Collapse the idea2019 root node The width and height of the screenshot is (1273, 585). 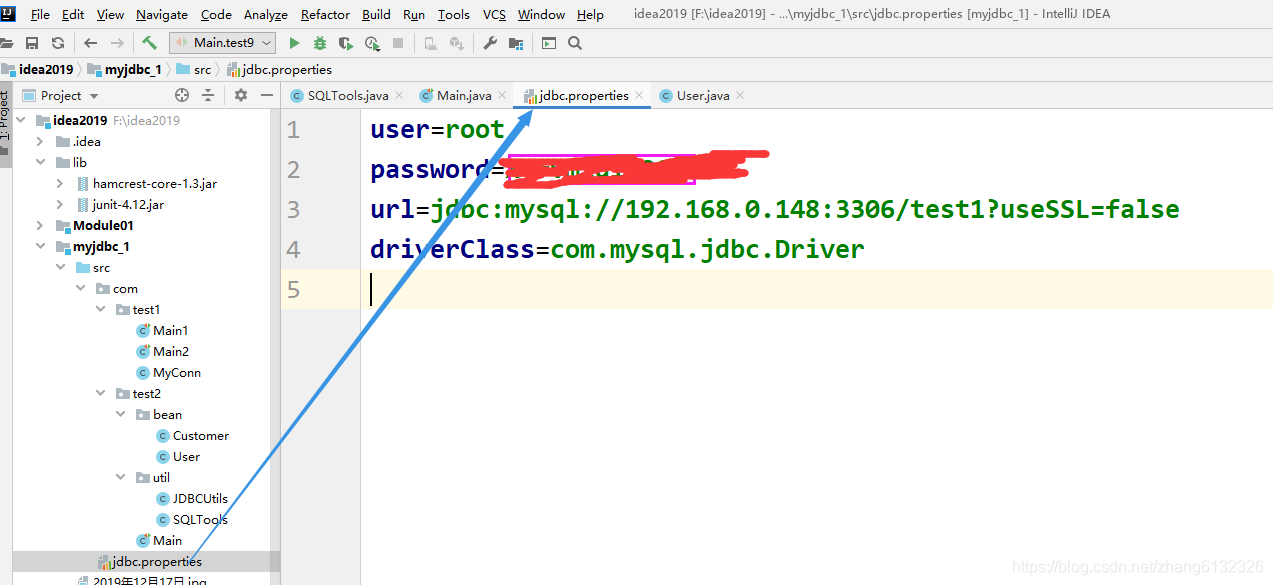(x=20, y=120)
